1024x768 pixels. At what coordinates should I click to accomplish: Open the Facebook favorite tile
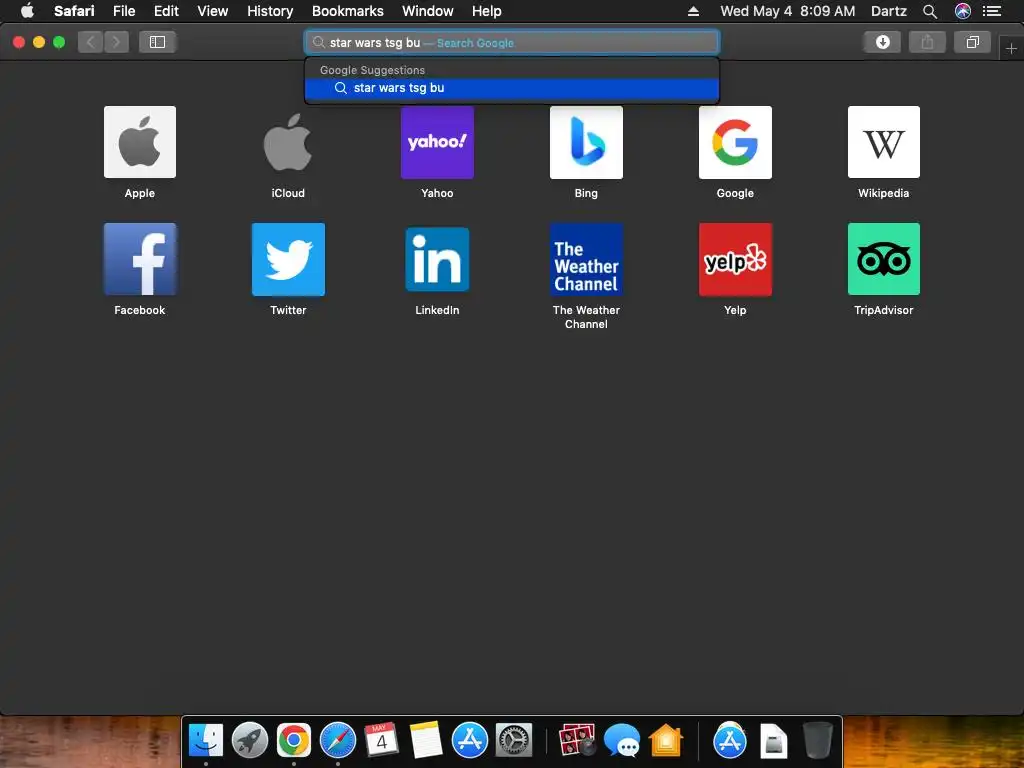pos(140,259)
